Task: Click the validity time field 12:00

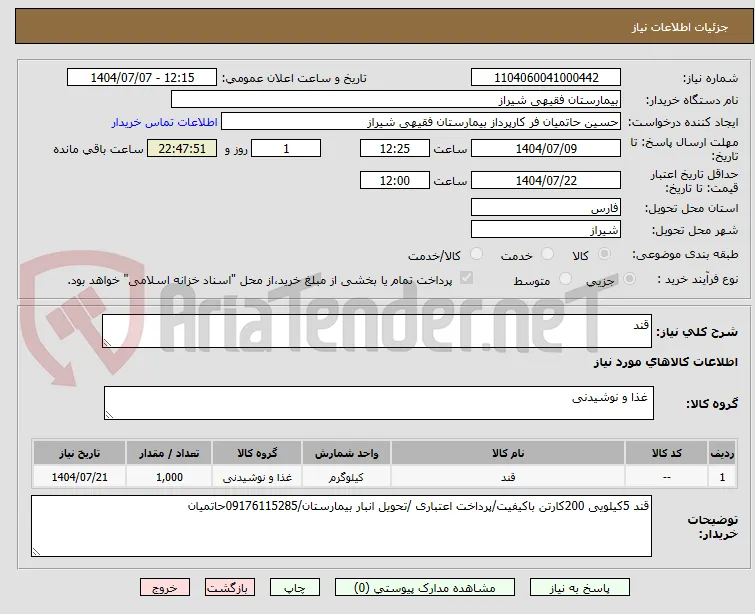Action: pos(394,181)
